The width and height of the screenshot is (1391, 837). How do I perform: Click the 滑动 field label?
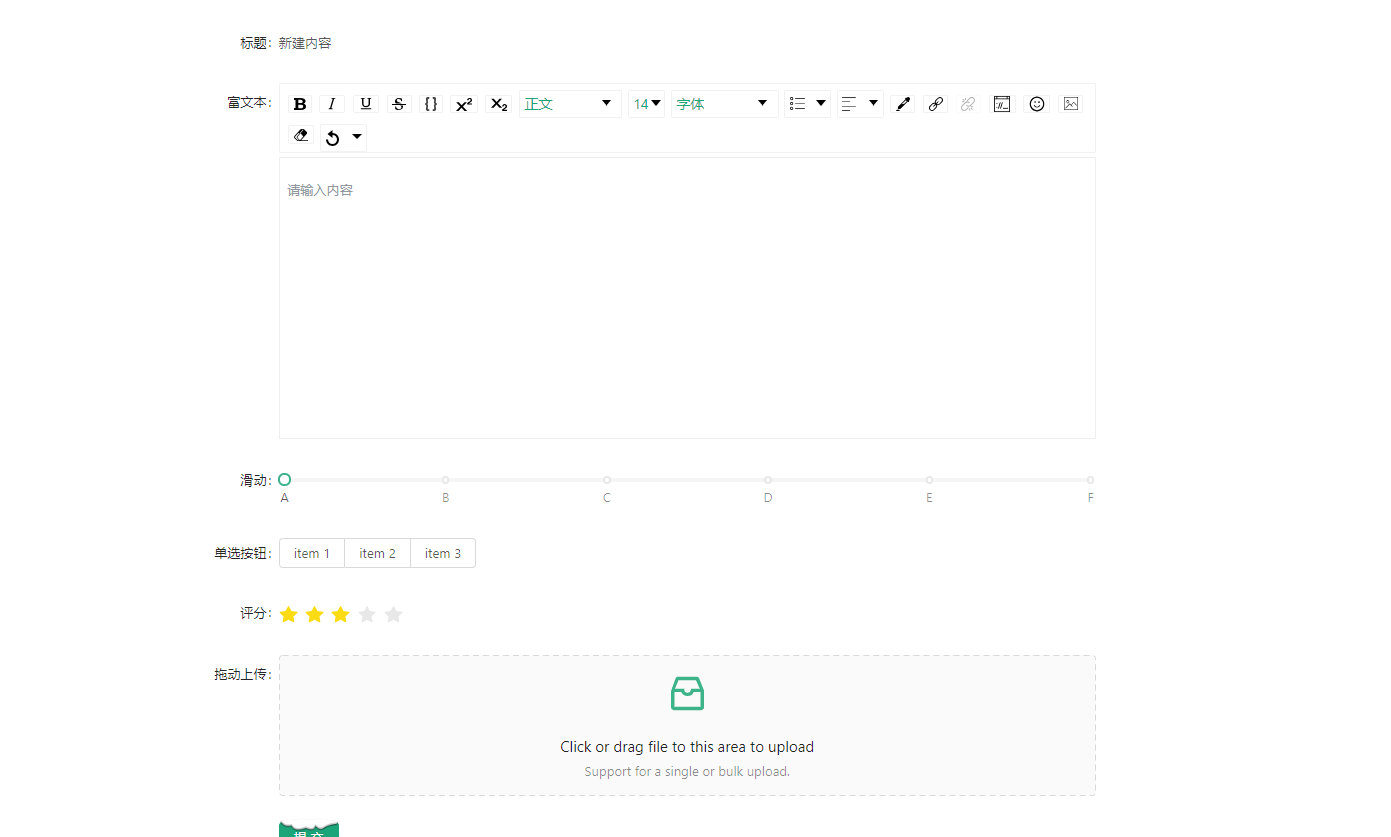click(255, 480)
